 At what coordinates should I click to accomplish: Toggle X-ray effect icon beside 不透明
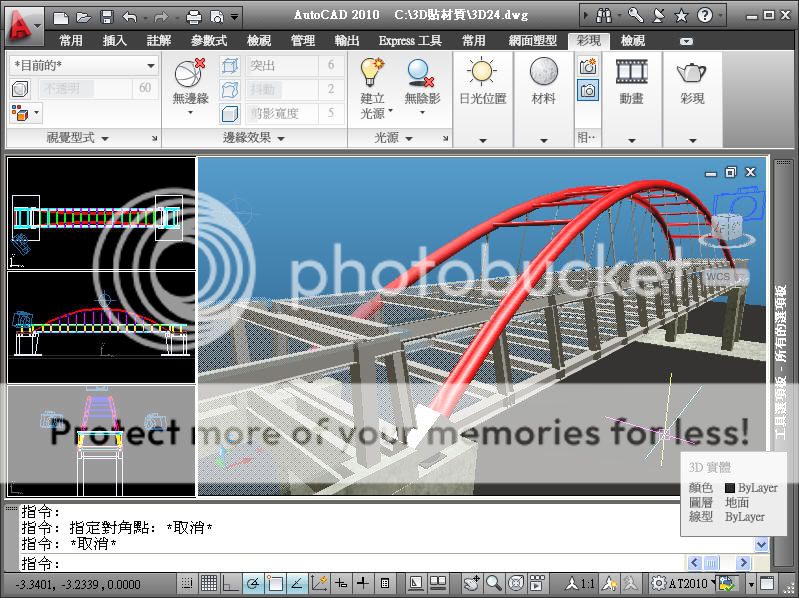pyautogui.click(x=20, y=89)
